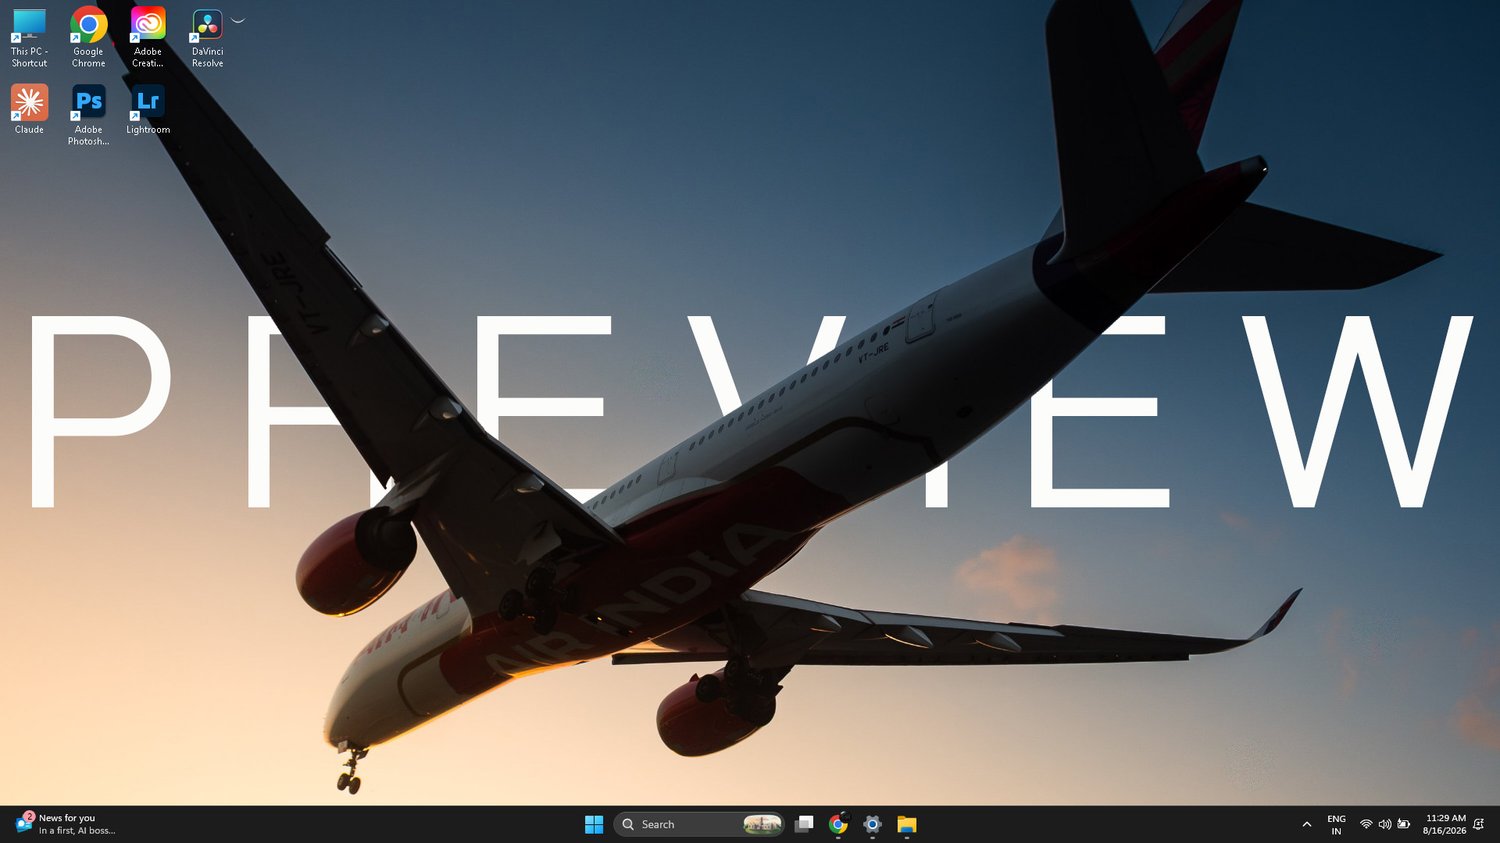The width and height of the screenshot is (1500, 843).
Task: Open Task View from the taskbar
Action: (804, 824)
